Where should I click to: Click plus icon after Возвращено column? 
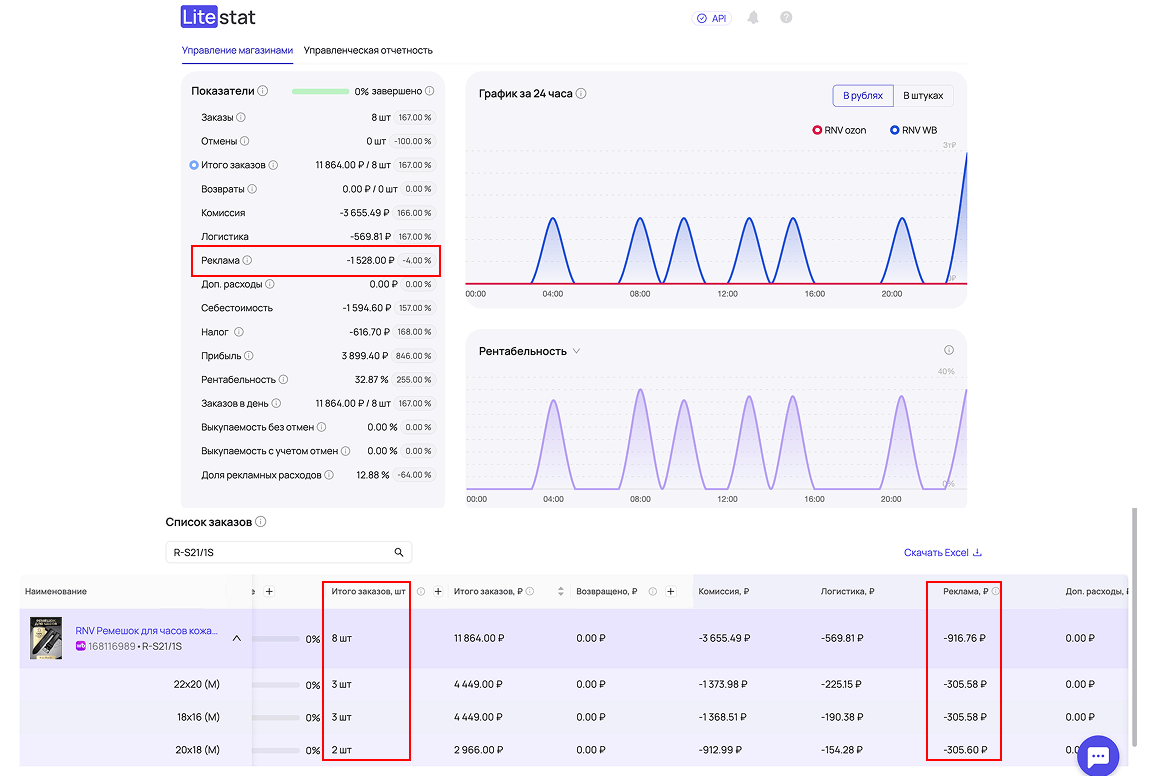click(x=671, y=592)
